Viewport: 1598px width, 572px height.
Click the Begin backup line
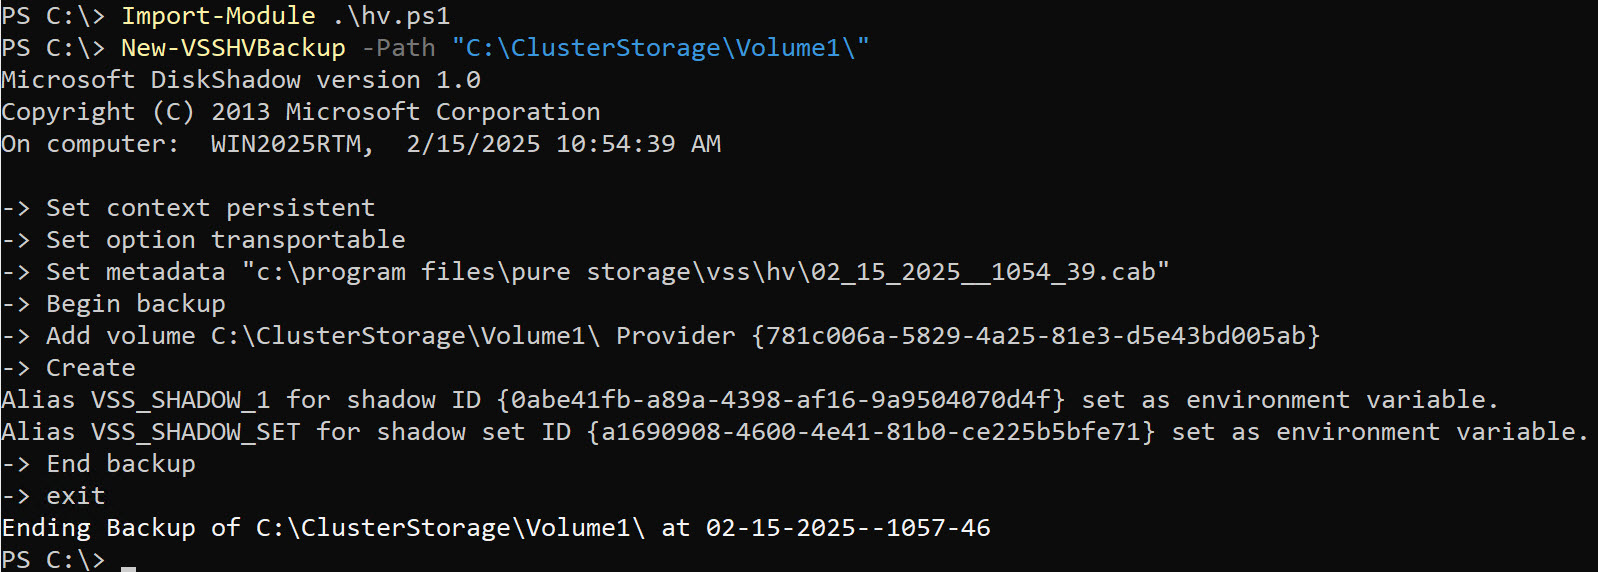[135, 304]
